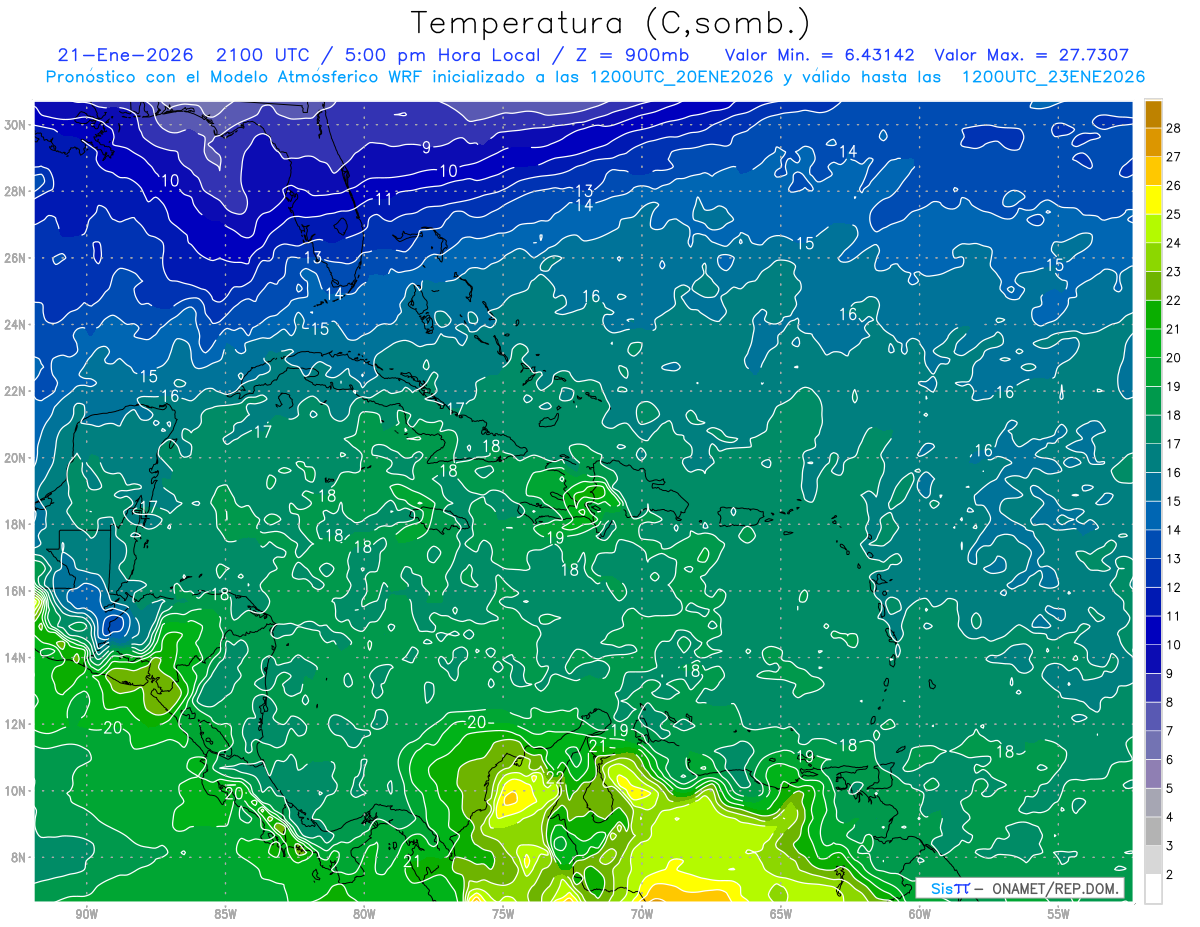The image size is (1200, 927).
Task: Click the date "21-Ene-2026" in header
Action: point(125,56)
